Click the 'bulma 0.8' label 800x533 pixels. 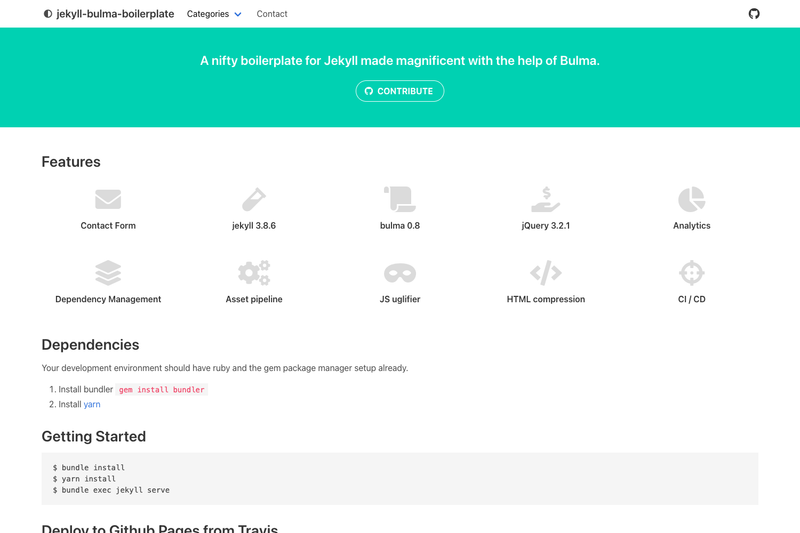point(399,225)
